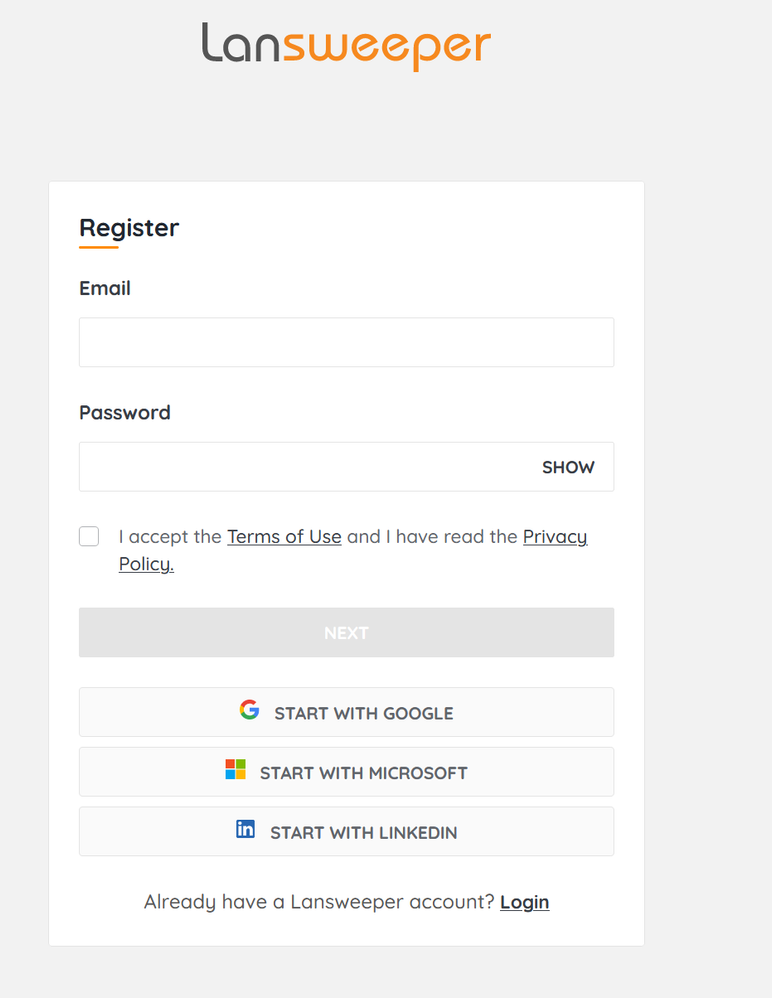Click the Google 'G' icon
Screen dimensions: 772x998
pyautogui.click(x=249, y=710)
